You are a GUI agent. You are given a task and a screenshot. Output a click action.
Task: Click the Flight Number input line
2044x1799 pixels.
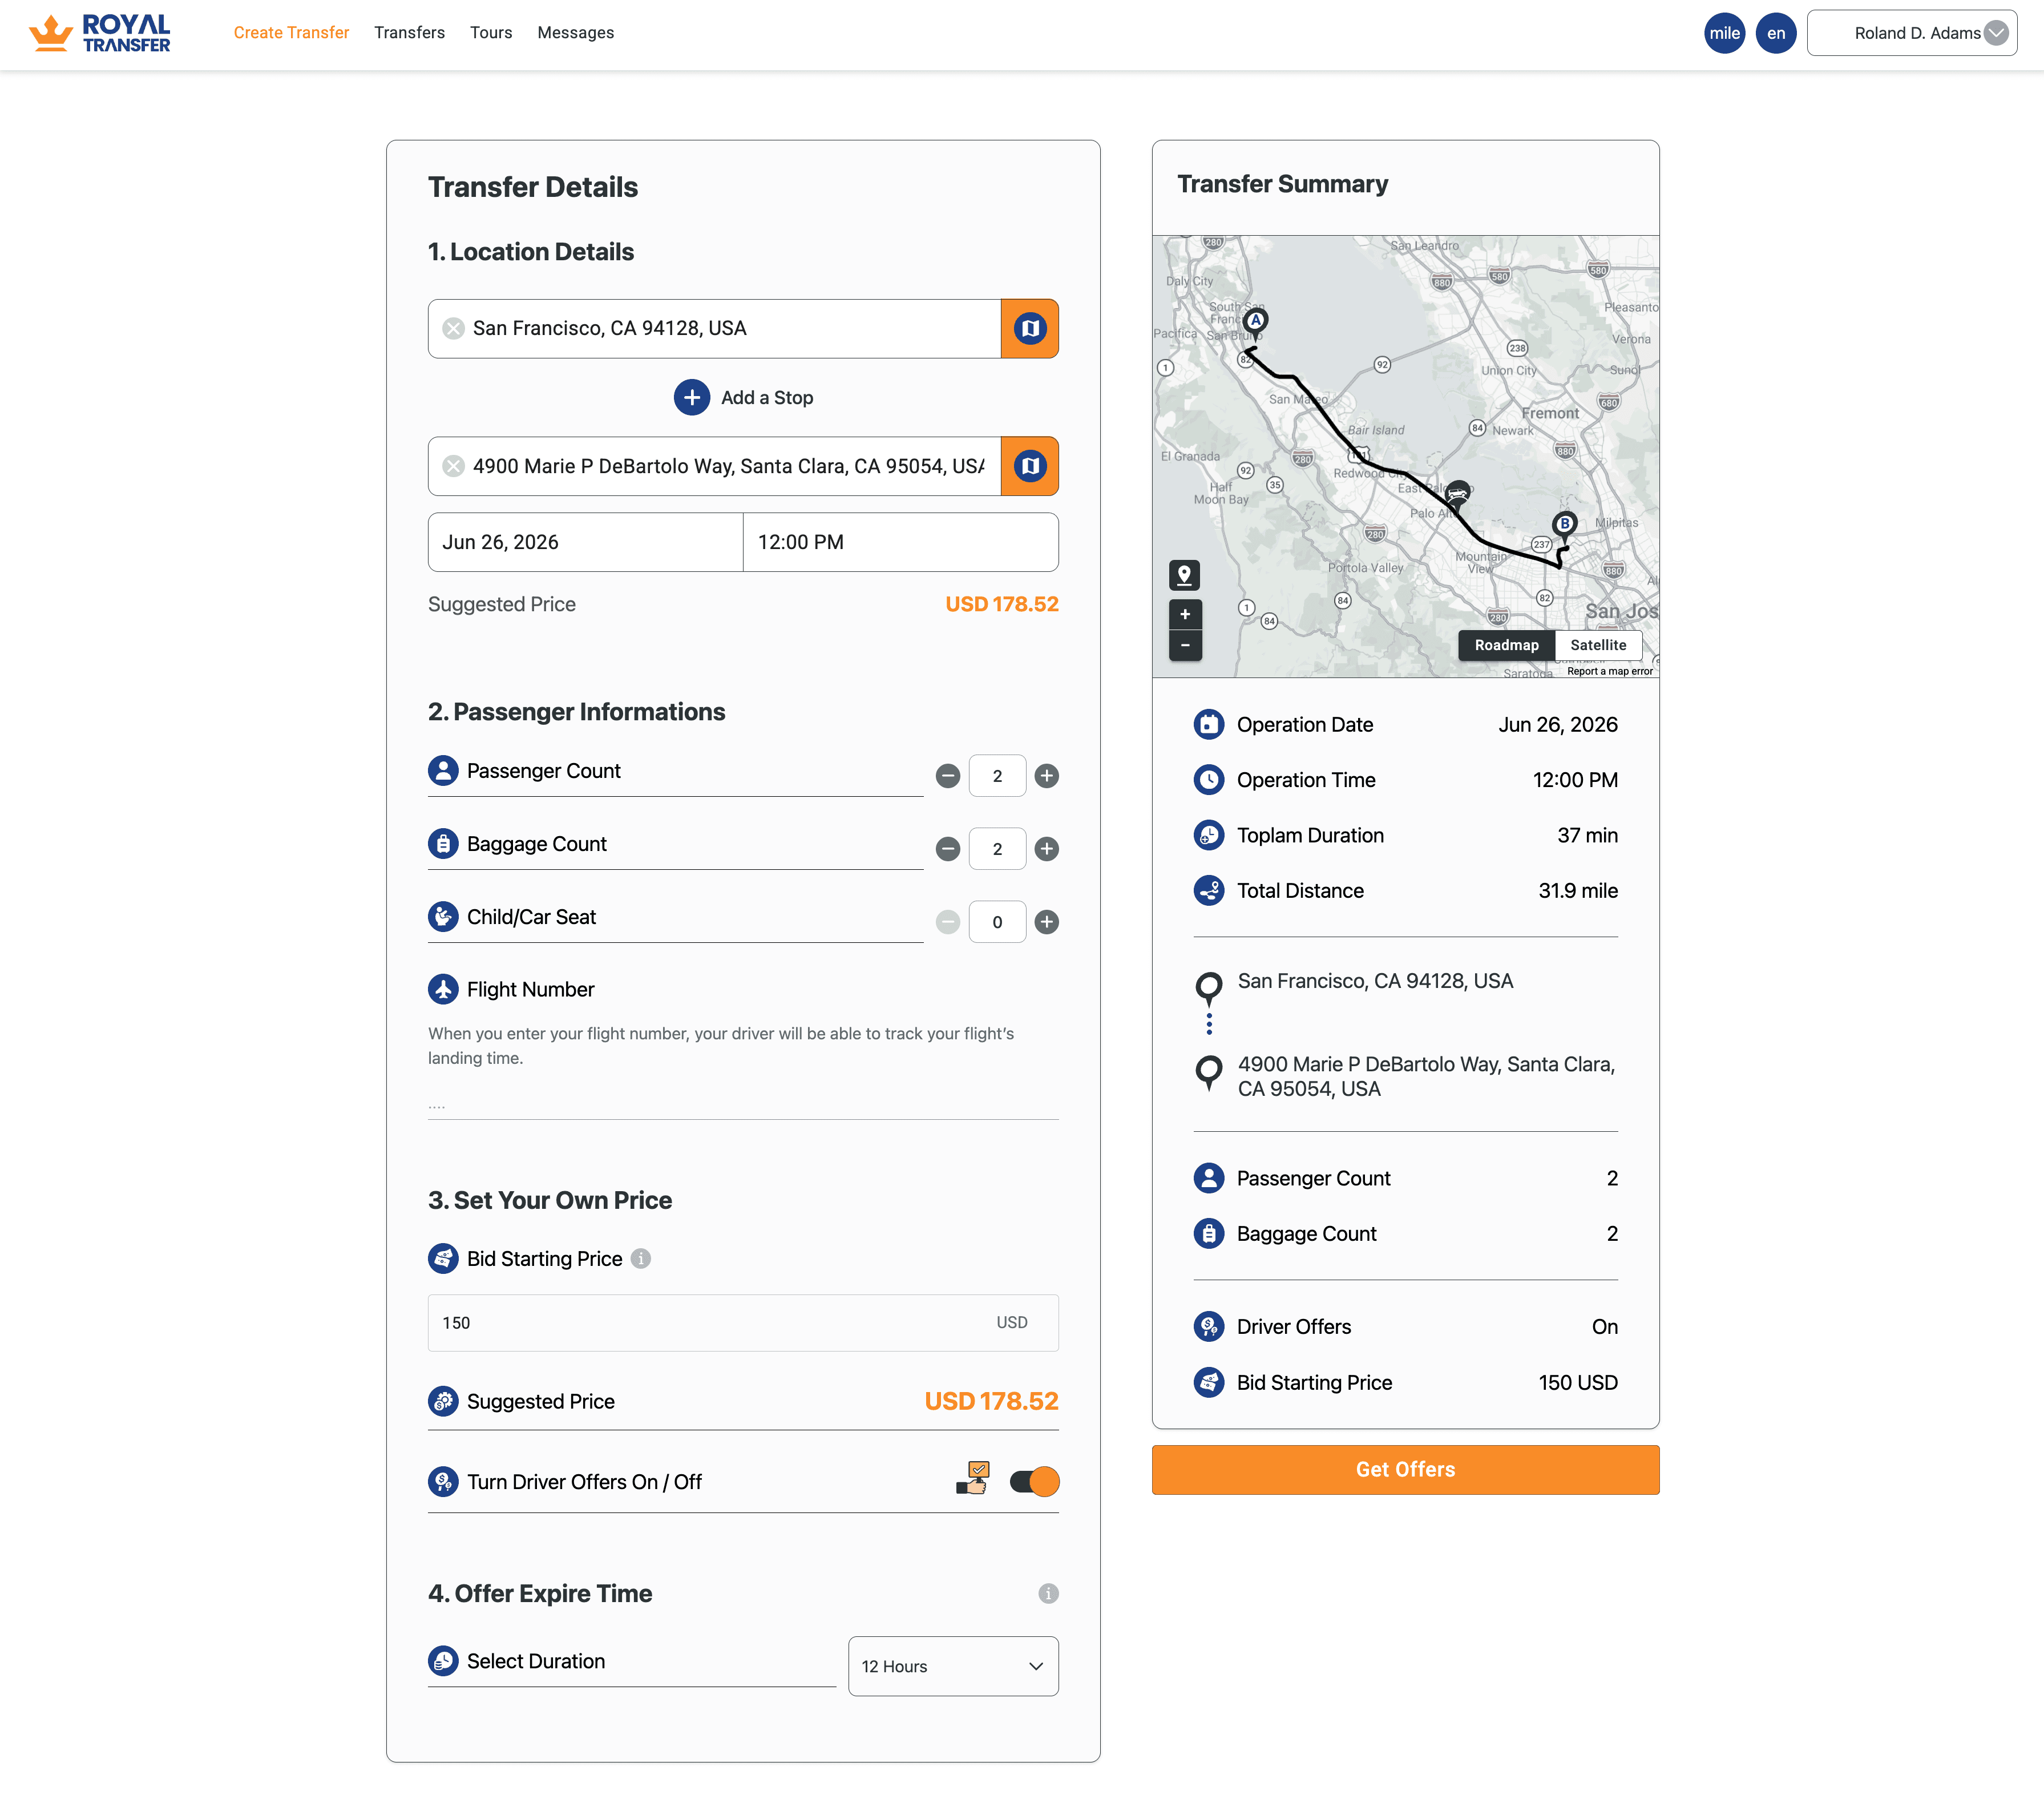(x=743, y=1105)
